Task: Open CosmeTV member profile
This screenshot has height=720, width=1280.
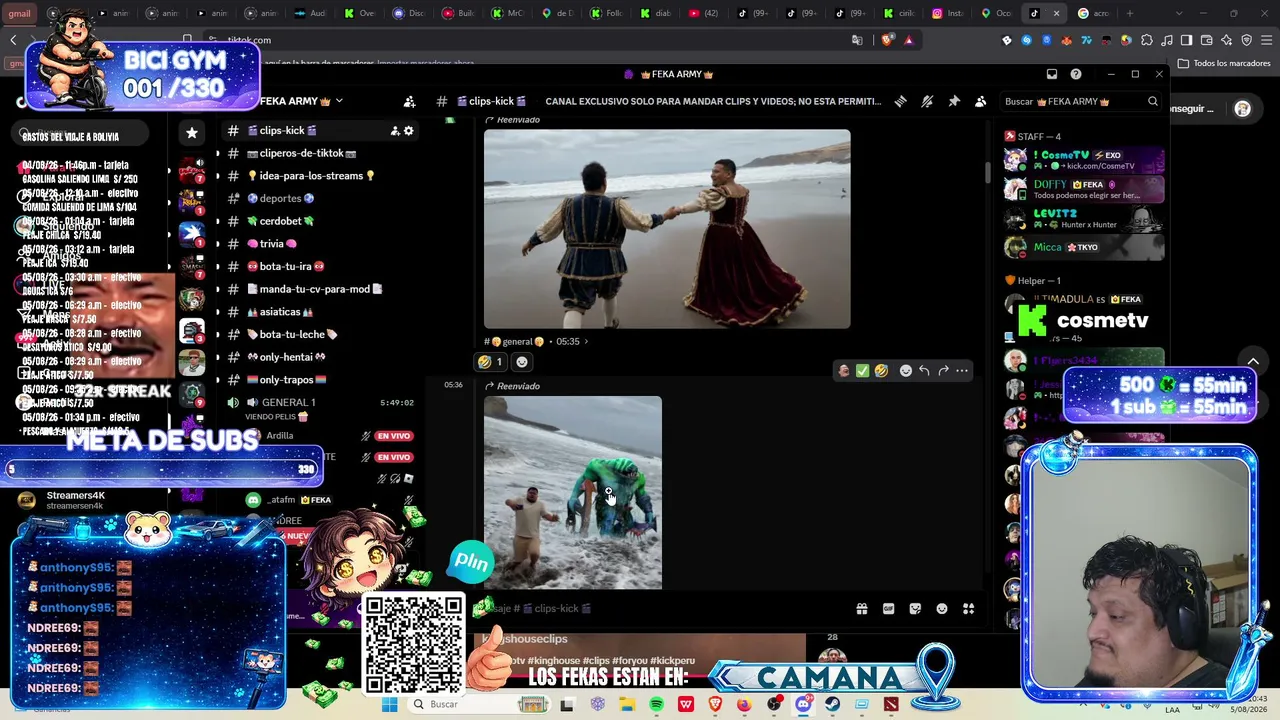Action: coord(1084,160)
